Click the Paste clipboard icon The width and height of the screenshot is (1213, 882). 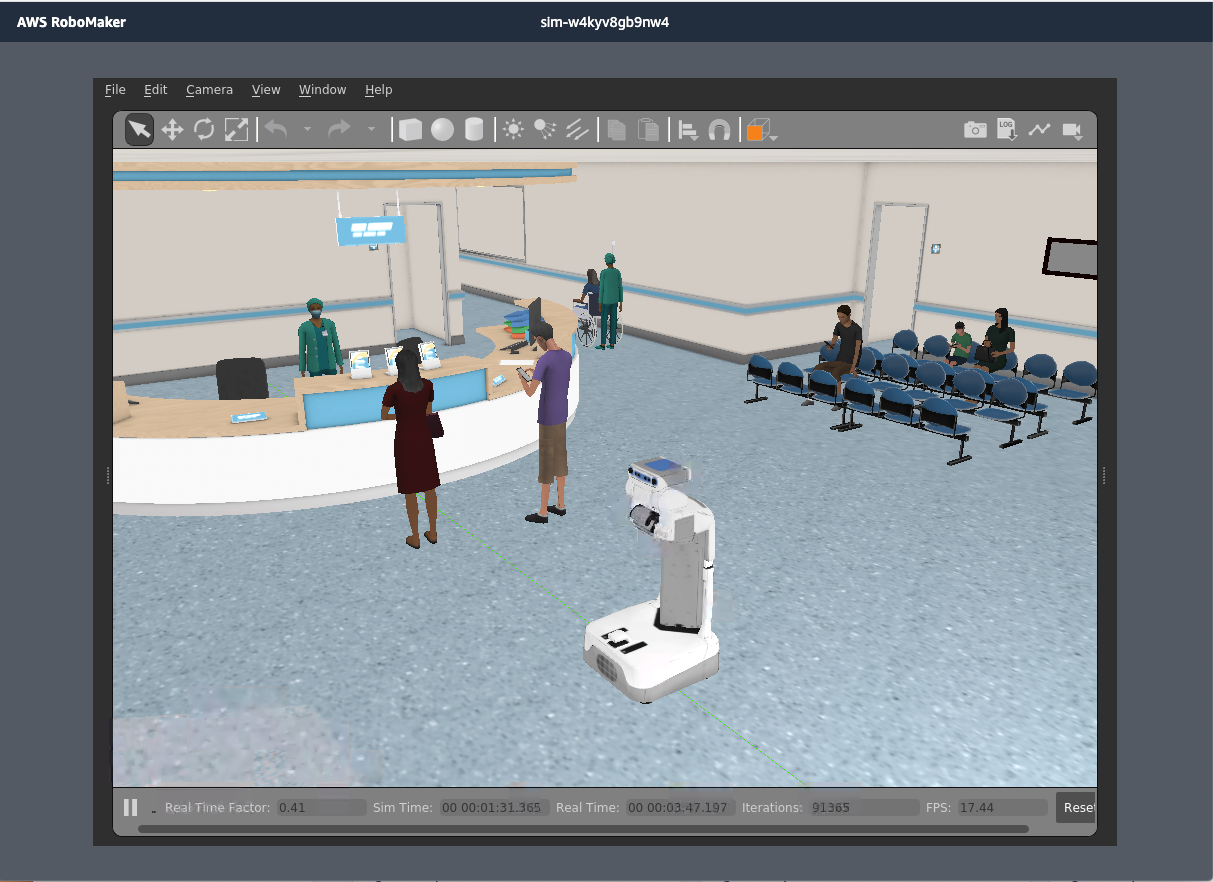649,129
